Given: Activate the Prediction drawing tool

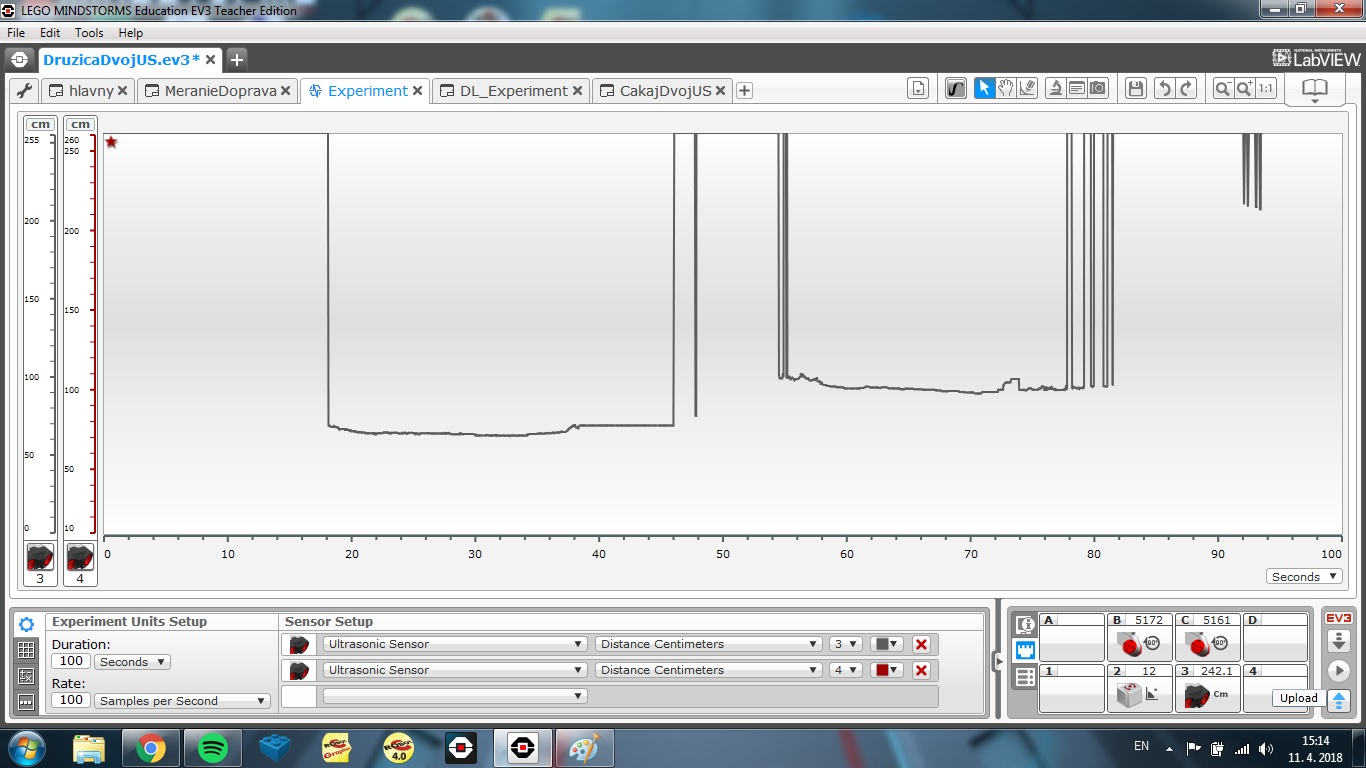Looking at the screenshot, I should tap(1027, 89).
